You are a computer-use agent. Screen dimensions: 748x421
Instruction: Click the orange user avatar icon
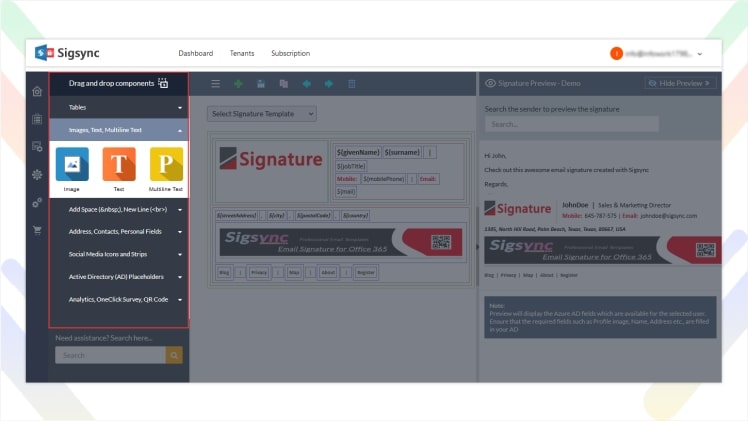[x=616, y=53]
